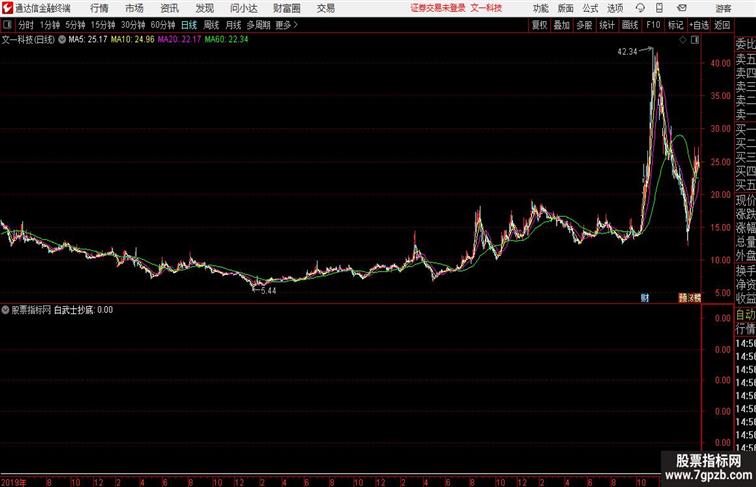Click the mobile phone icon

[x=659, y=8]
